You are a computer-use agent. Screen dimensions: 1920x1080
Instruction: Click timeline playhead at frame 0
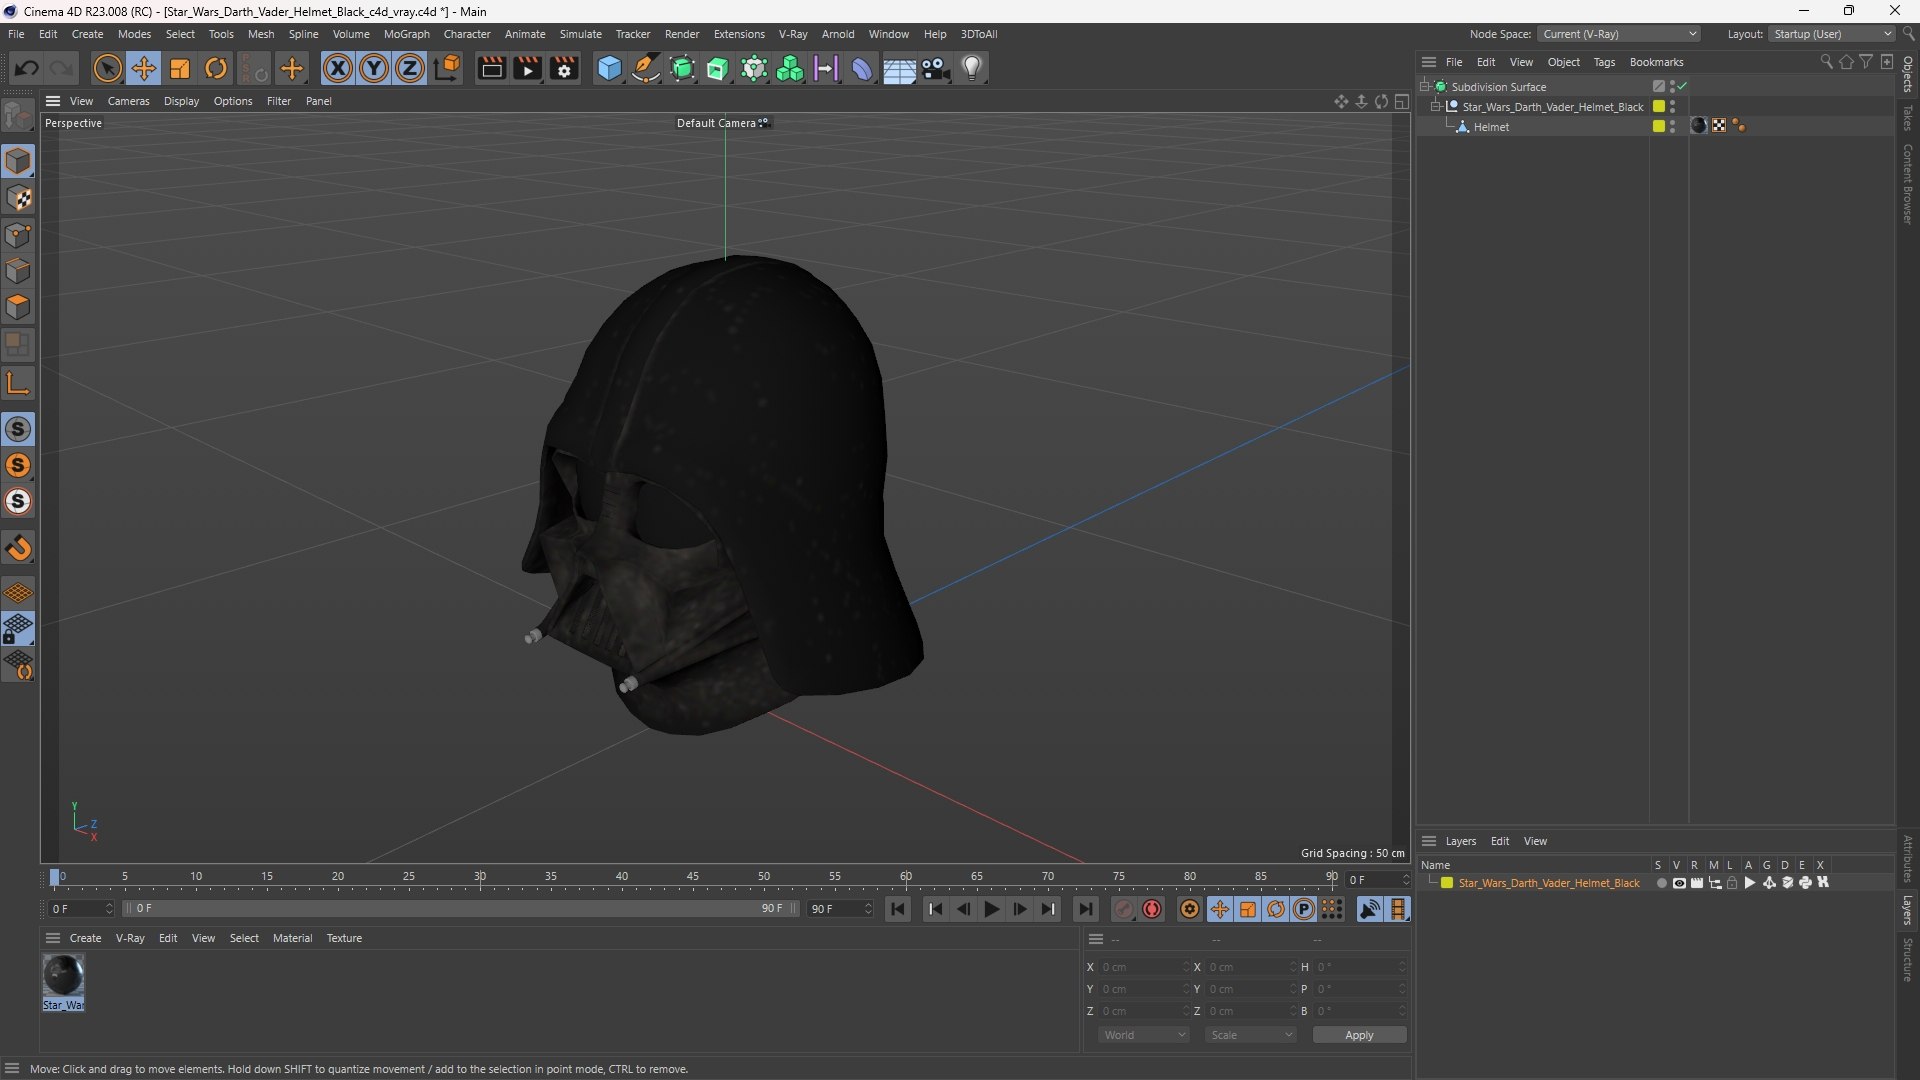point(54,877)
